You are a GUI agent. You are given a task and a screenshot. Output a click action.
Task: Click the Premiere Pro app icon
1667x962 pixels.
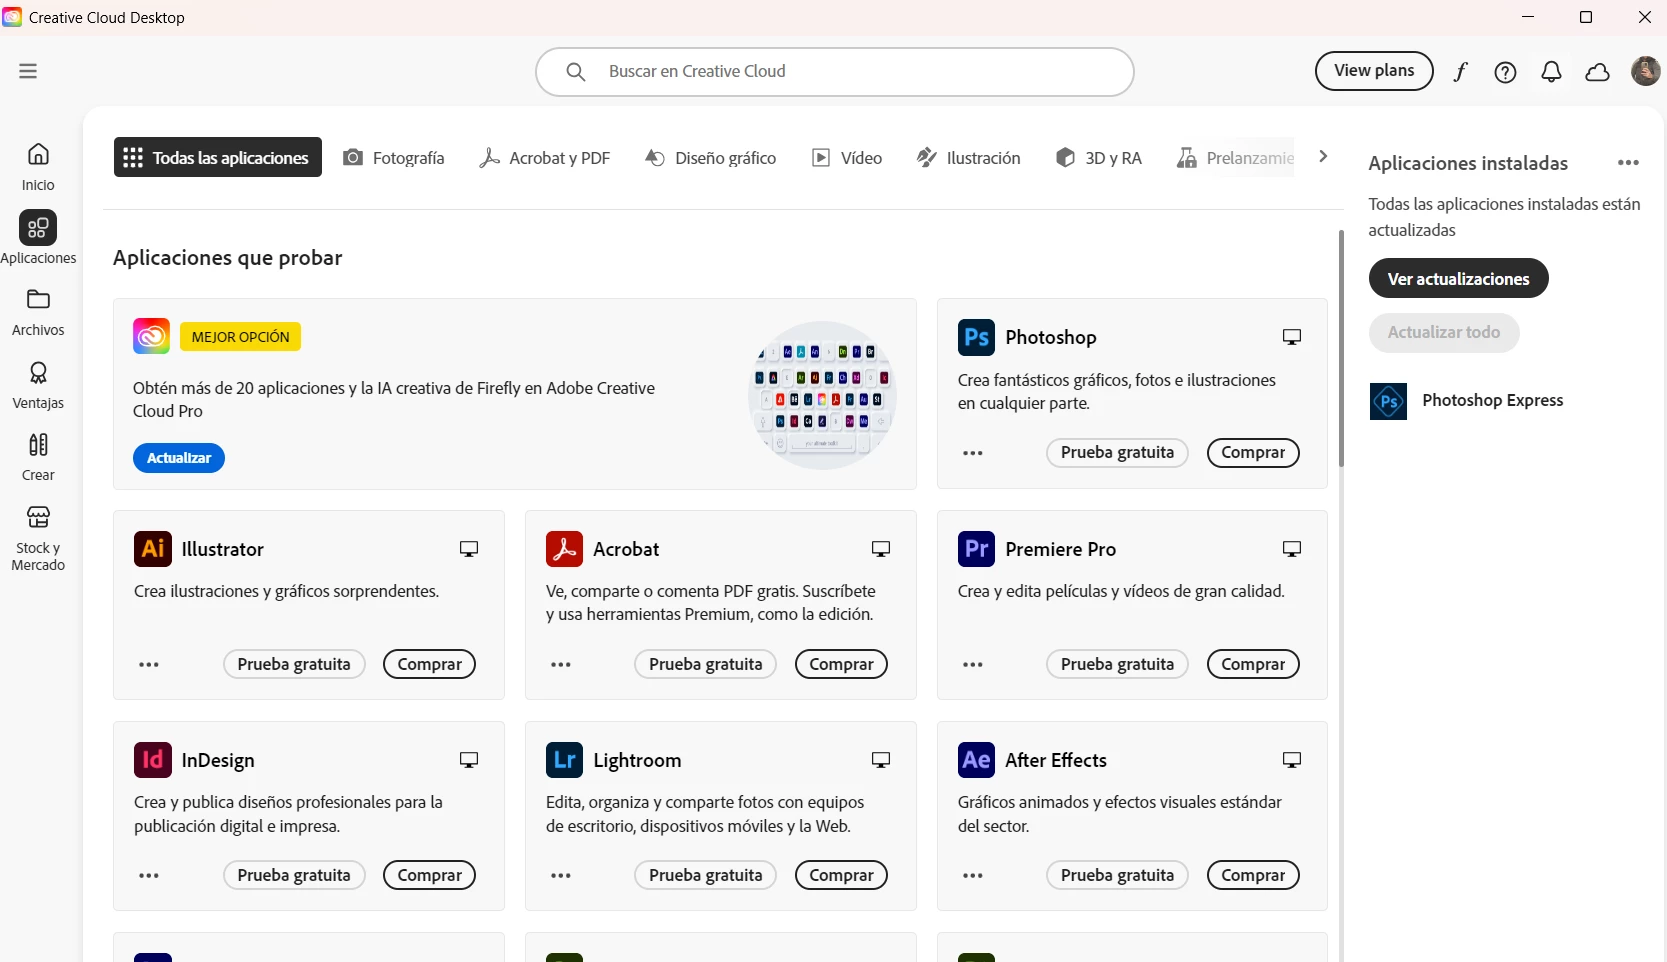(x=976, y=549)
